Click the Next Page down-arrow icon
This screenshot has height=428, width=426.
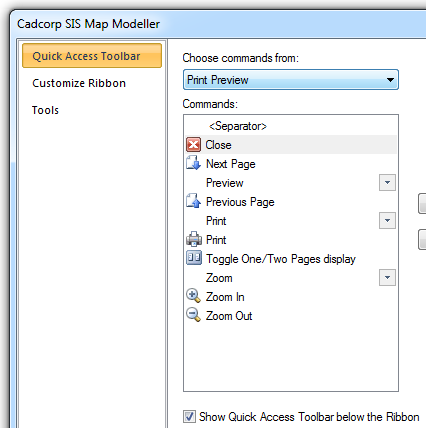[193, 163]
